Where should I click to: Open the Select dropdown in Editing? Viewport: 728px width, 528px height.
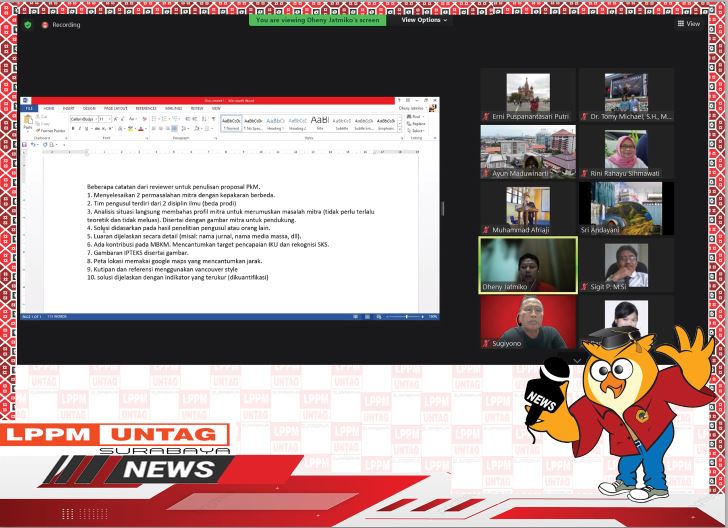pos(415,130)
